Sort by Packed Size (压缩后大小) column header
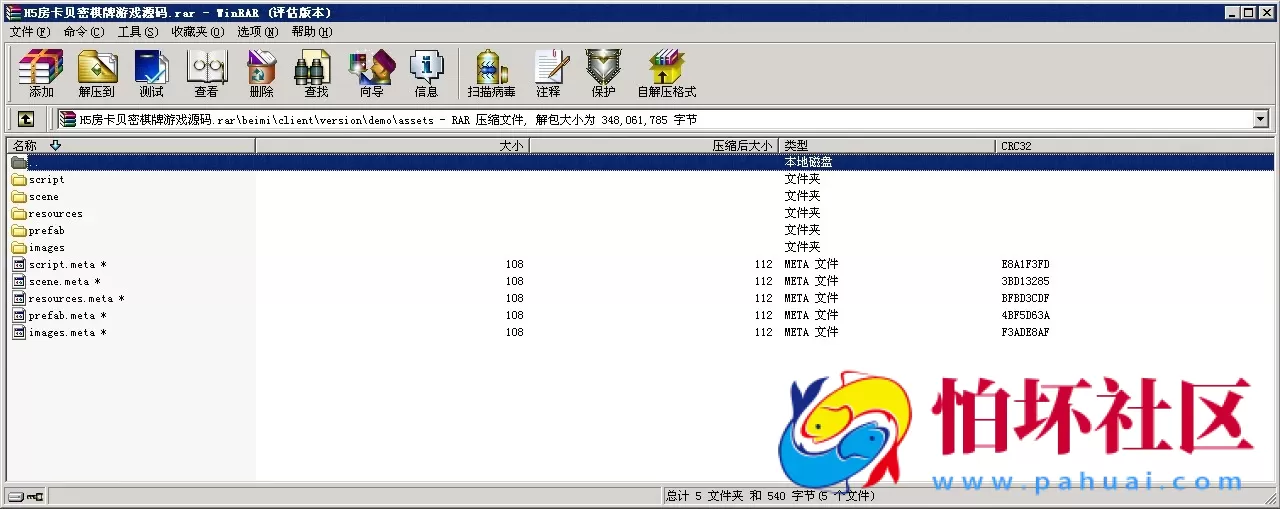Image resolution: width=1280 pixels, height=509 pixels. [x=654, y=146]
